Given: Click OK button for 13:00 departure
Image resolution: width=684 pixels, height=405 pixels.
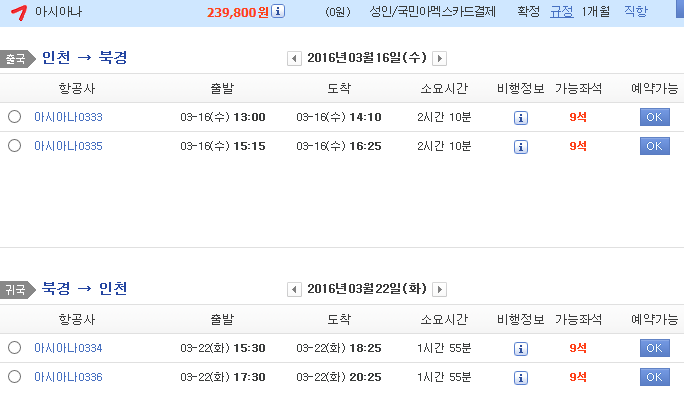Looking at the screenshot, I should pyautogui.click(x=654, y=117).
